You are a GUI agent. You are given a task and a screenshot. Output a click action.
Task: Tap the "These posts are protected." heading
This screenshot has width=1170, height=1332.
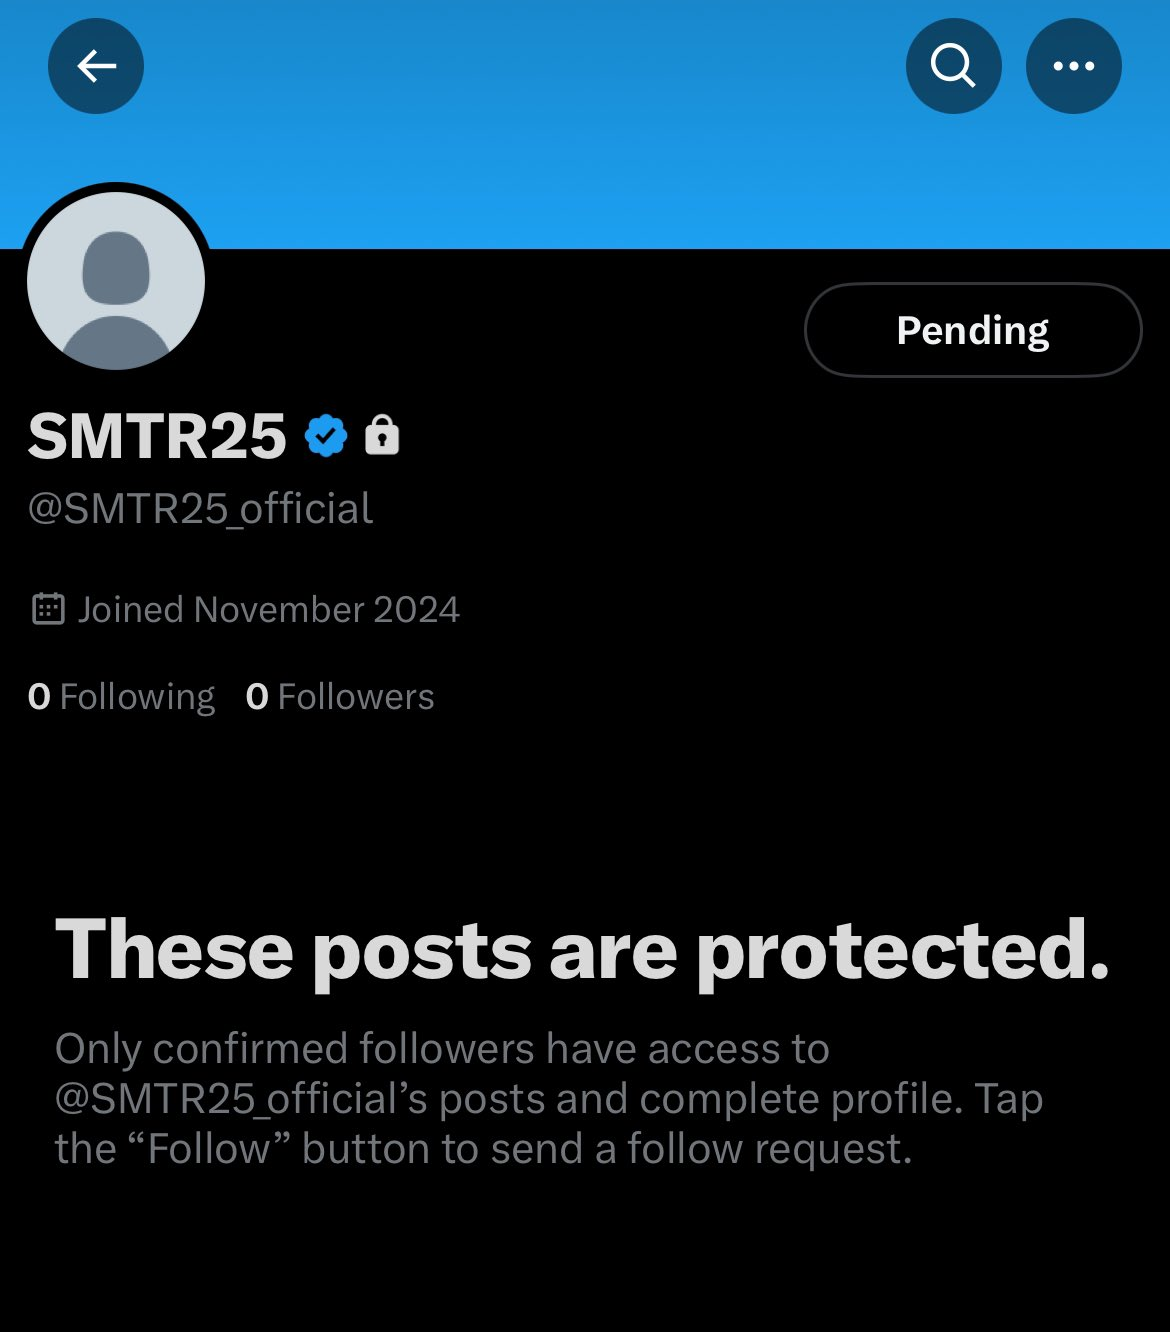pos(582,950)
